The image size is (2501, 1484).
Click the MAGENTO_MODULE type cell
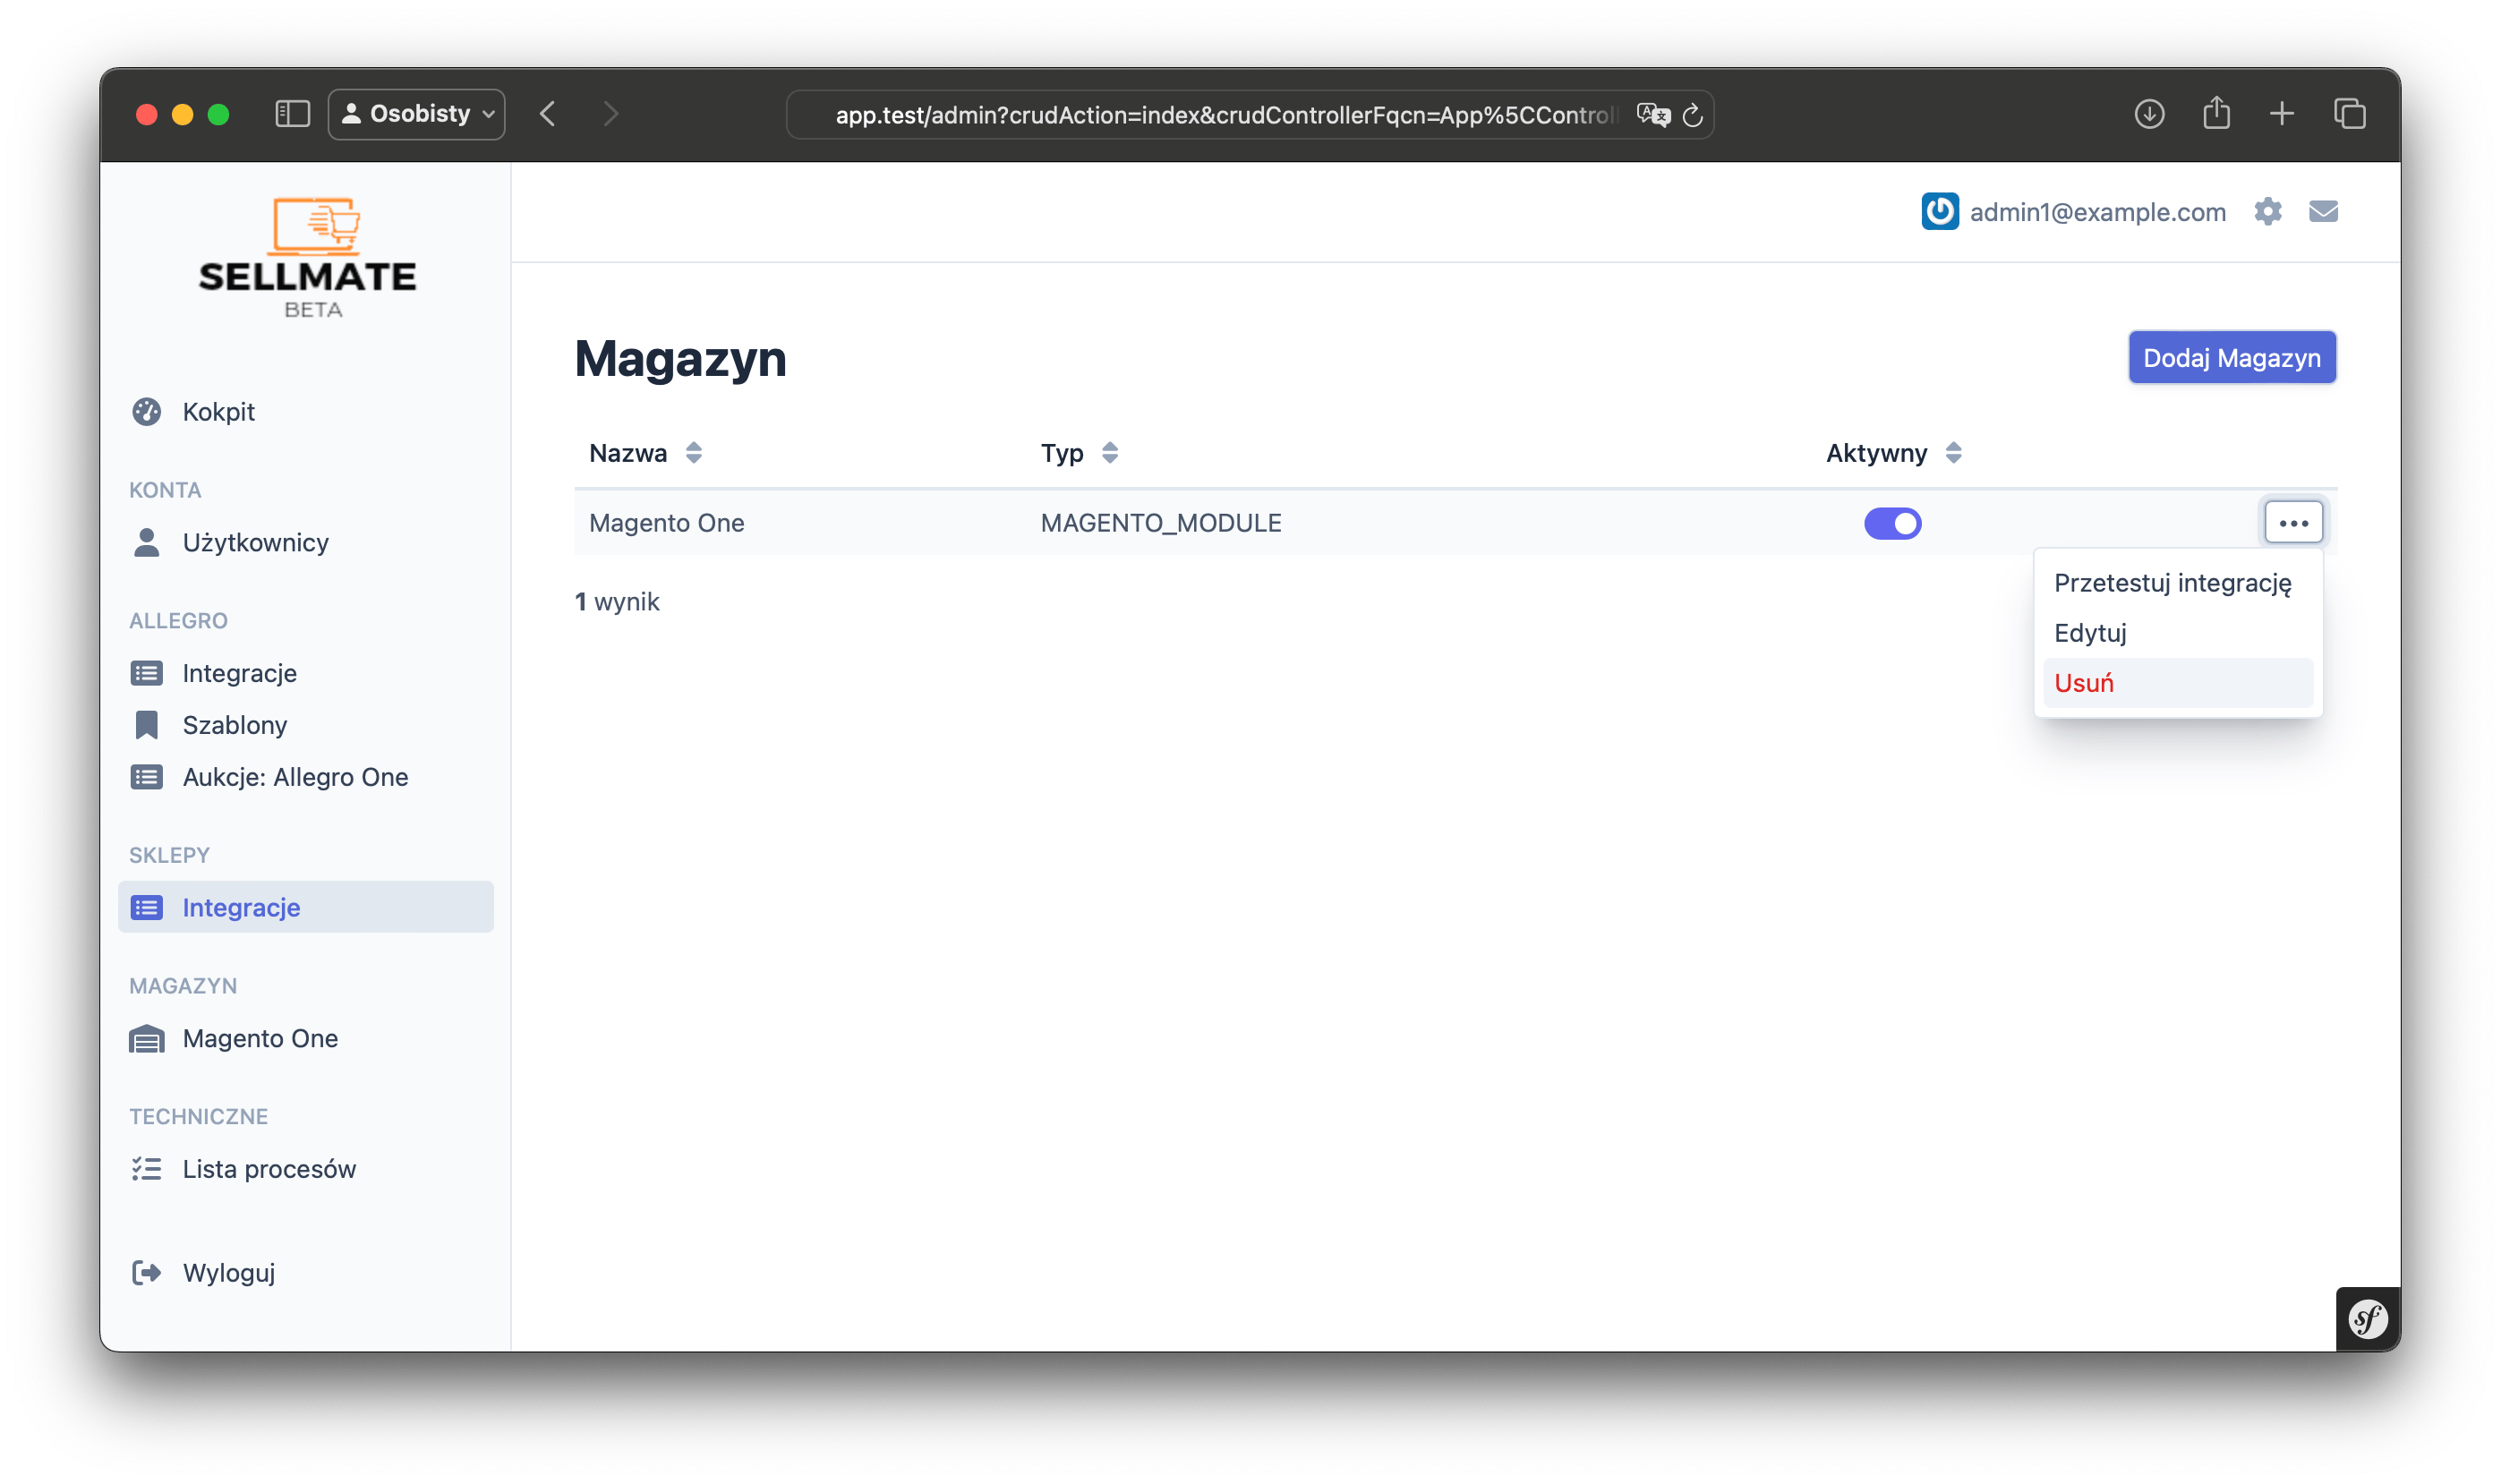(1161, 523)
